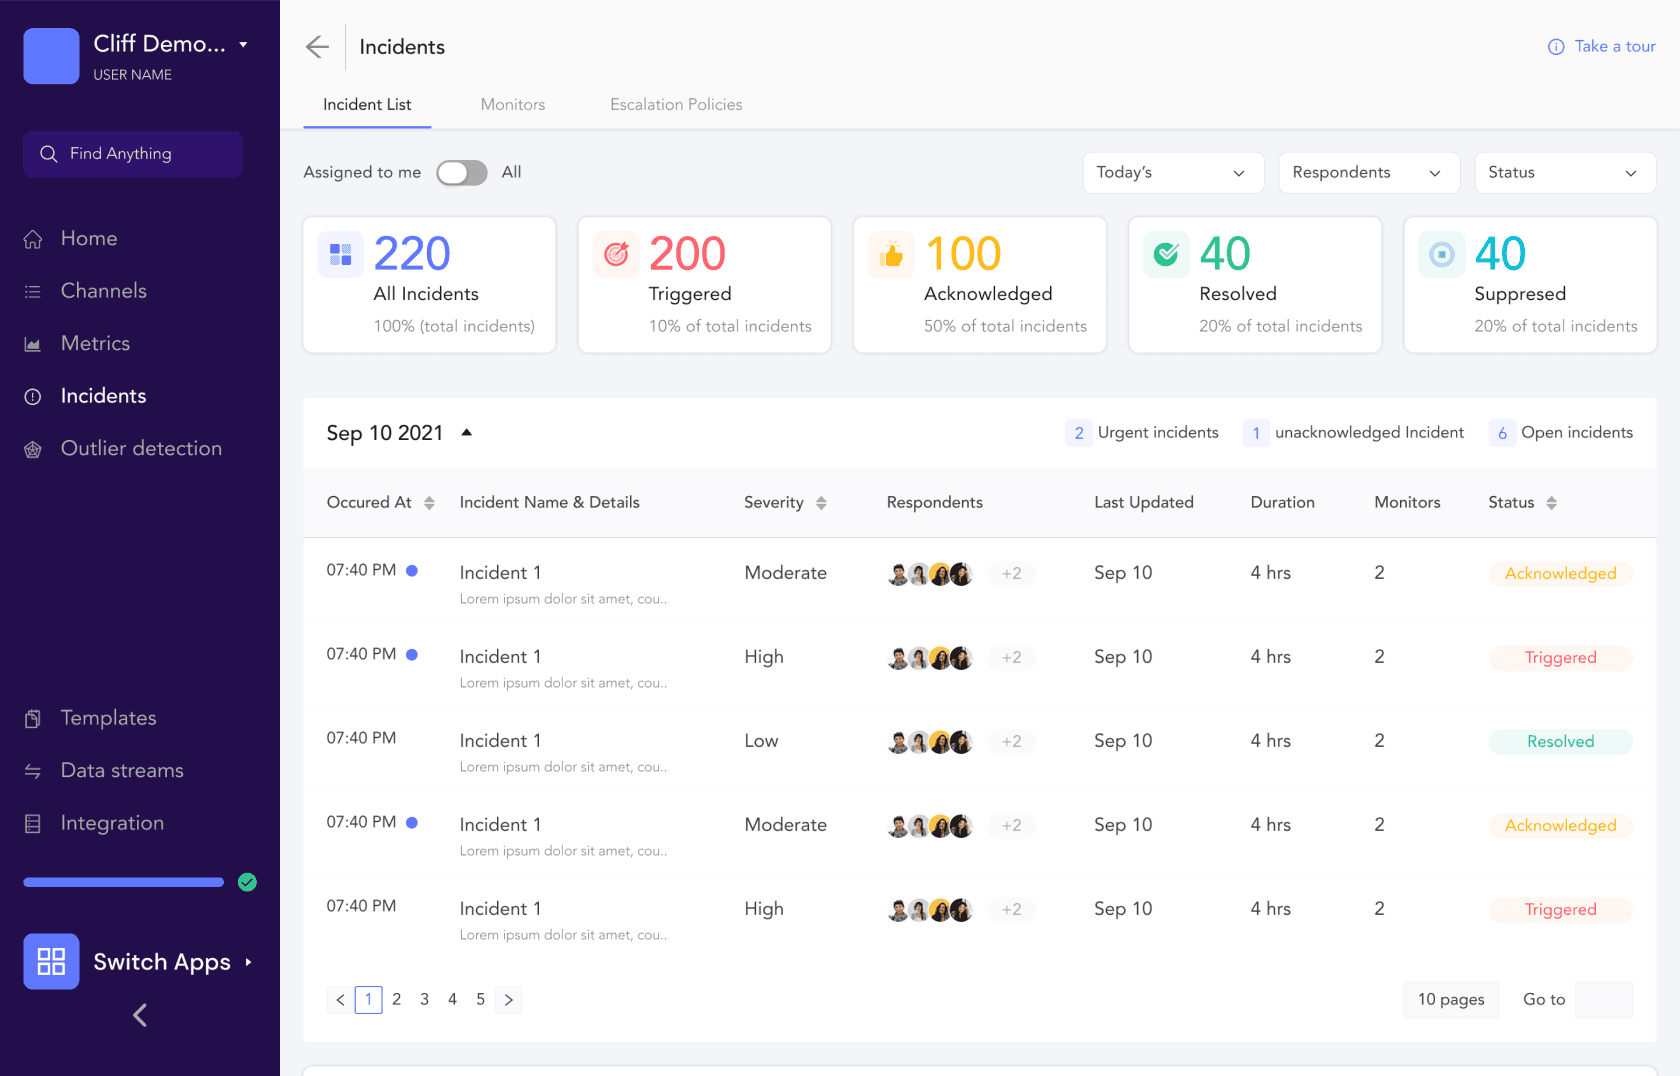Click the Metrics chart icon in sidebar
Viewport: 1680px width, 1076px height.
pyautogui.click(x=33, y=344)
